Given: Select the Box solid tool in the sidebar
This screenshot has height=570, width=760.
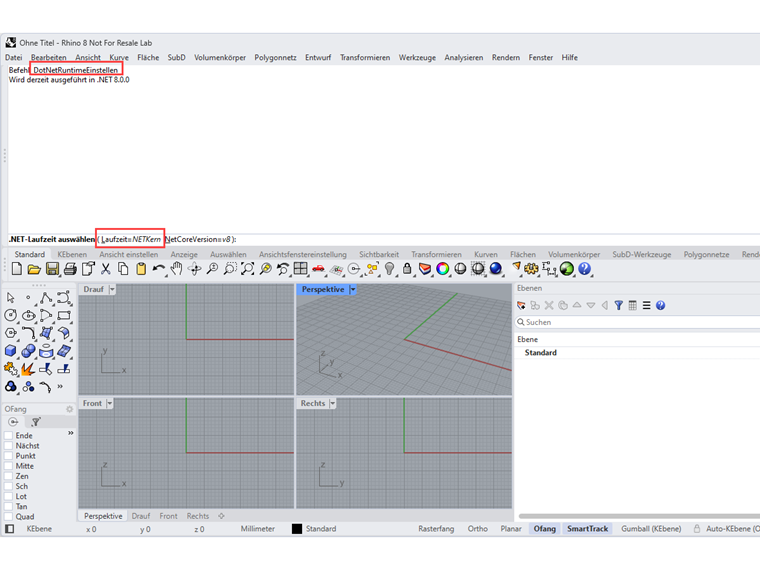Looking at the screenshot, I should [11, 351].
